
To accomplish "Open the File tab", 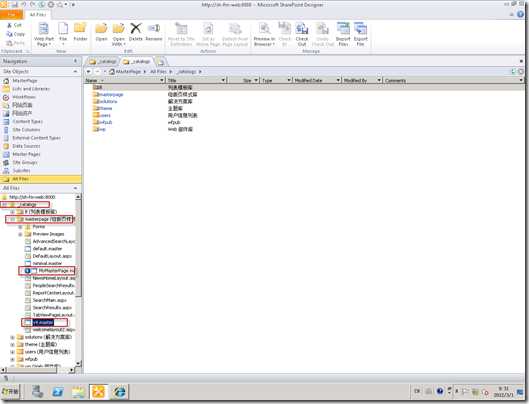I will click(11, 15).
